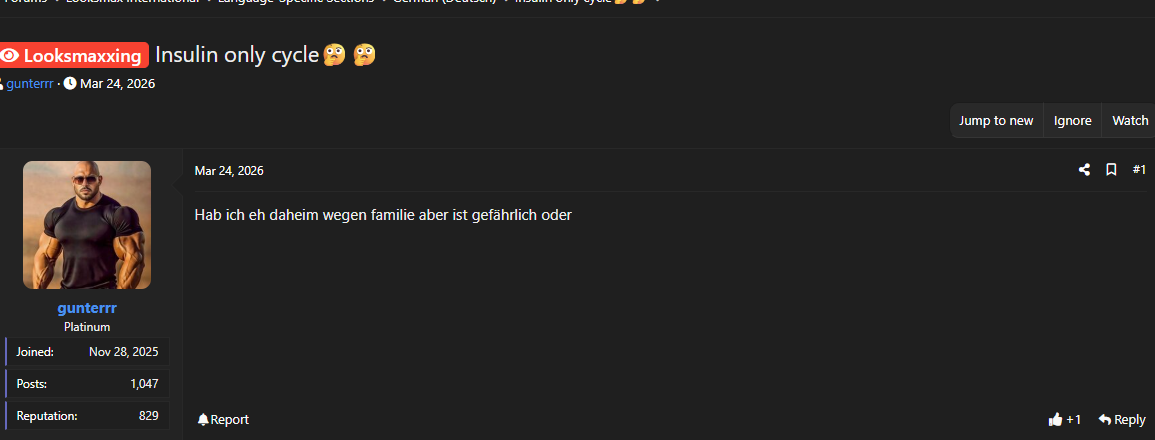Like the post using the thumbs-up icon
1155x440 pixels.
pyautogui.click(x=1056, y=419)
